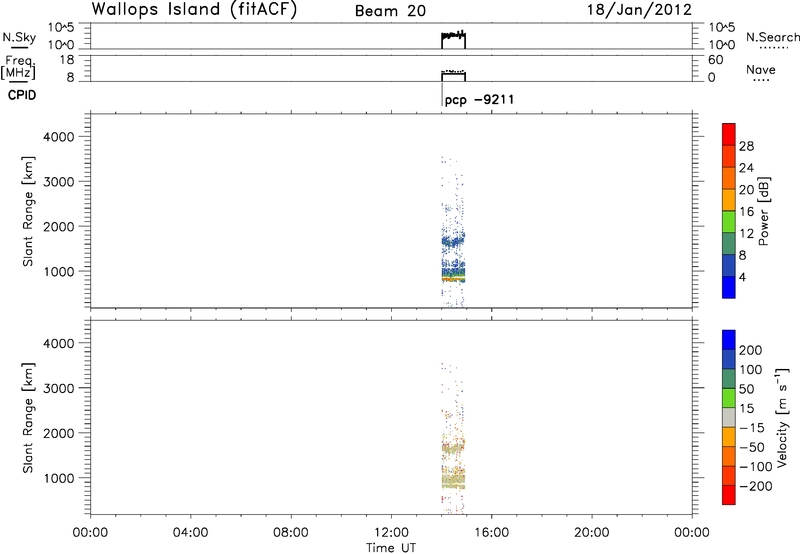Click the velocity scatter cluster above 1500 km
This screenshot has width=800, height=554.
point(453,447)
